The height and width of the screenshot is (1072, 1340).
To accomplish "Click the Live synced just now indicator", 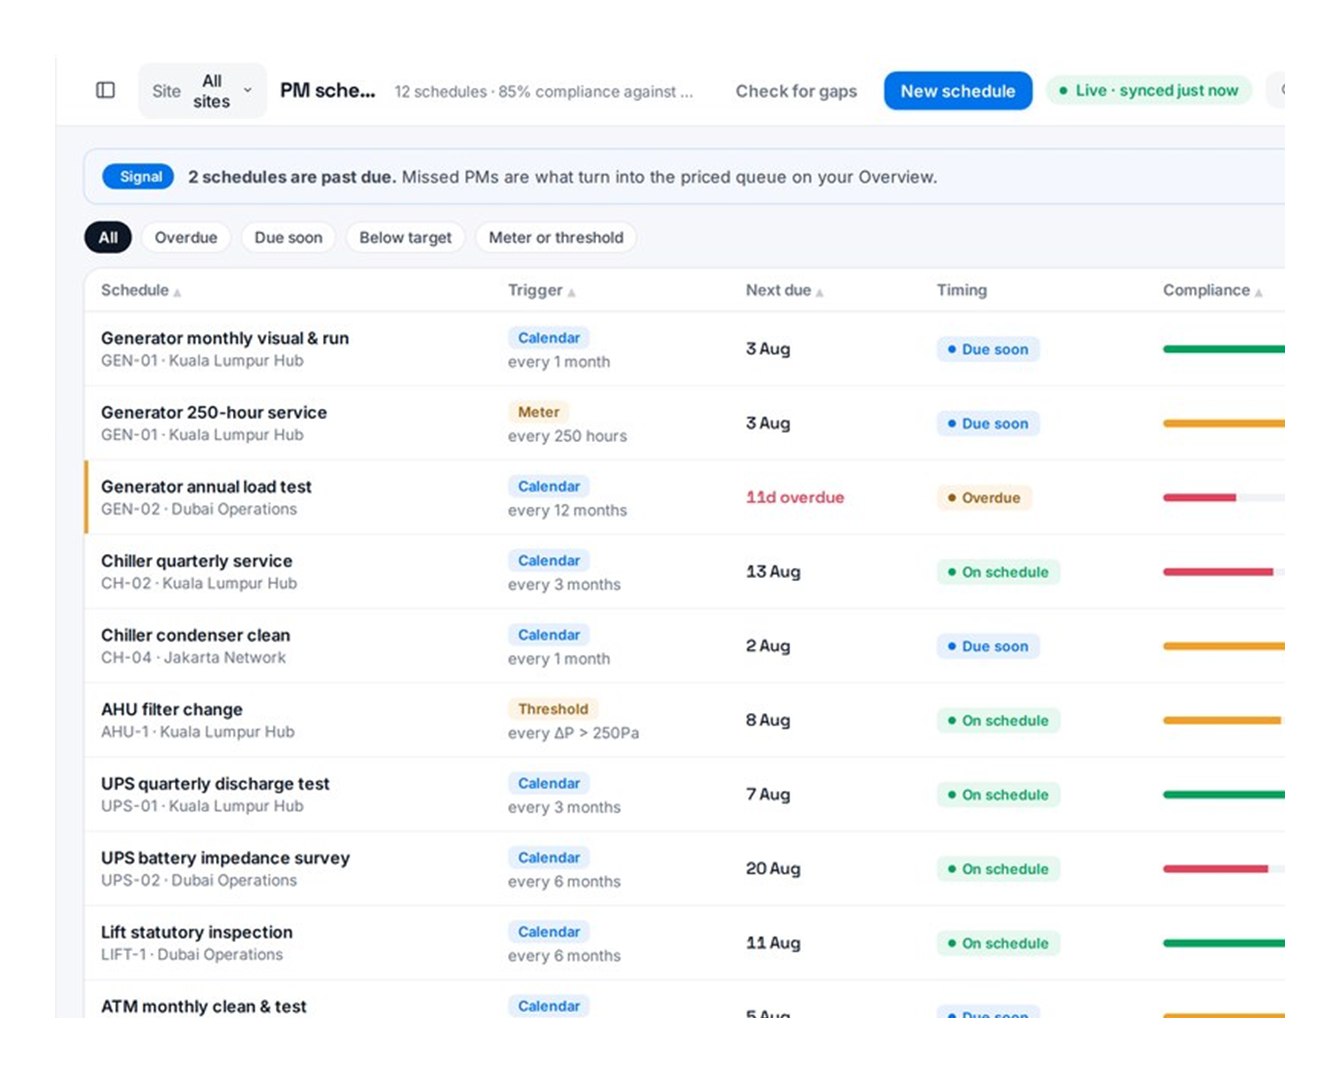I will pos(1149,91).
